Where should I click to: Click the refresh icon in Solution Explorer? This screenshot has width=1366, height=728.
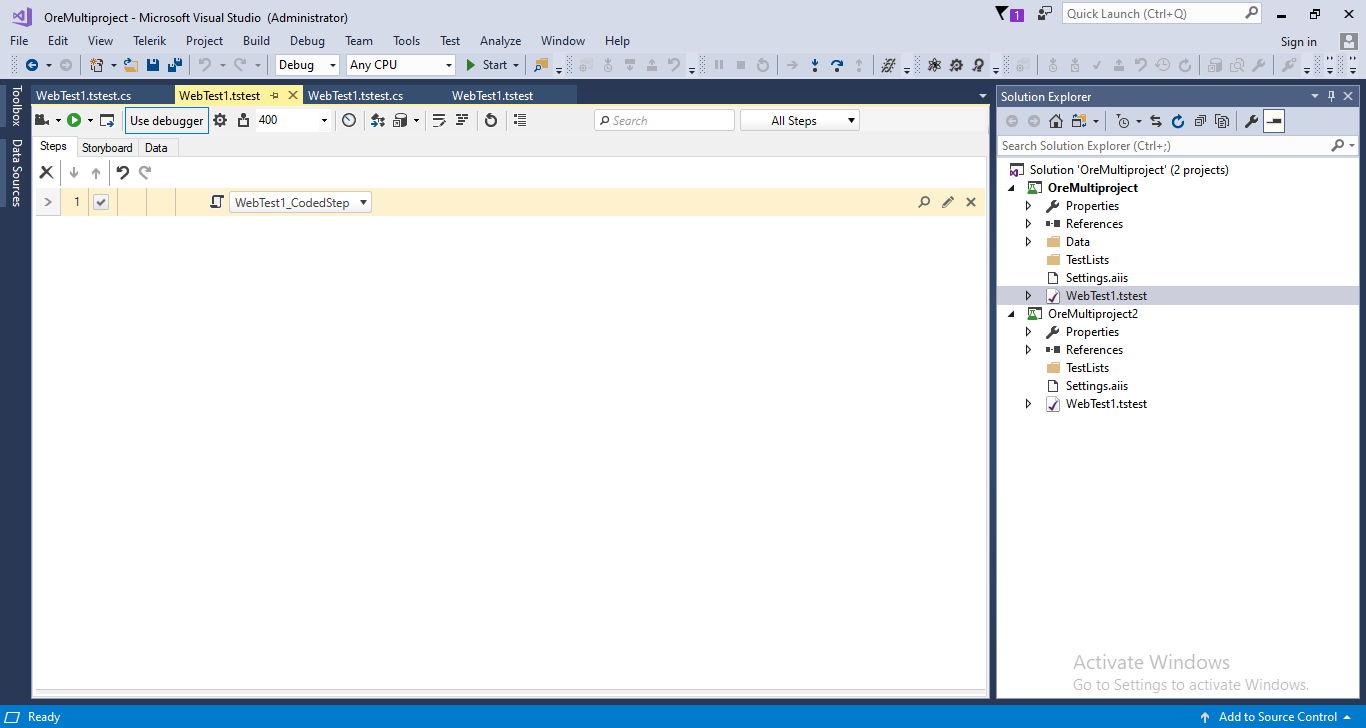tap(1178, 121)
